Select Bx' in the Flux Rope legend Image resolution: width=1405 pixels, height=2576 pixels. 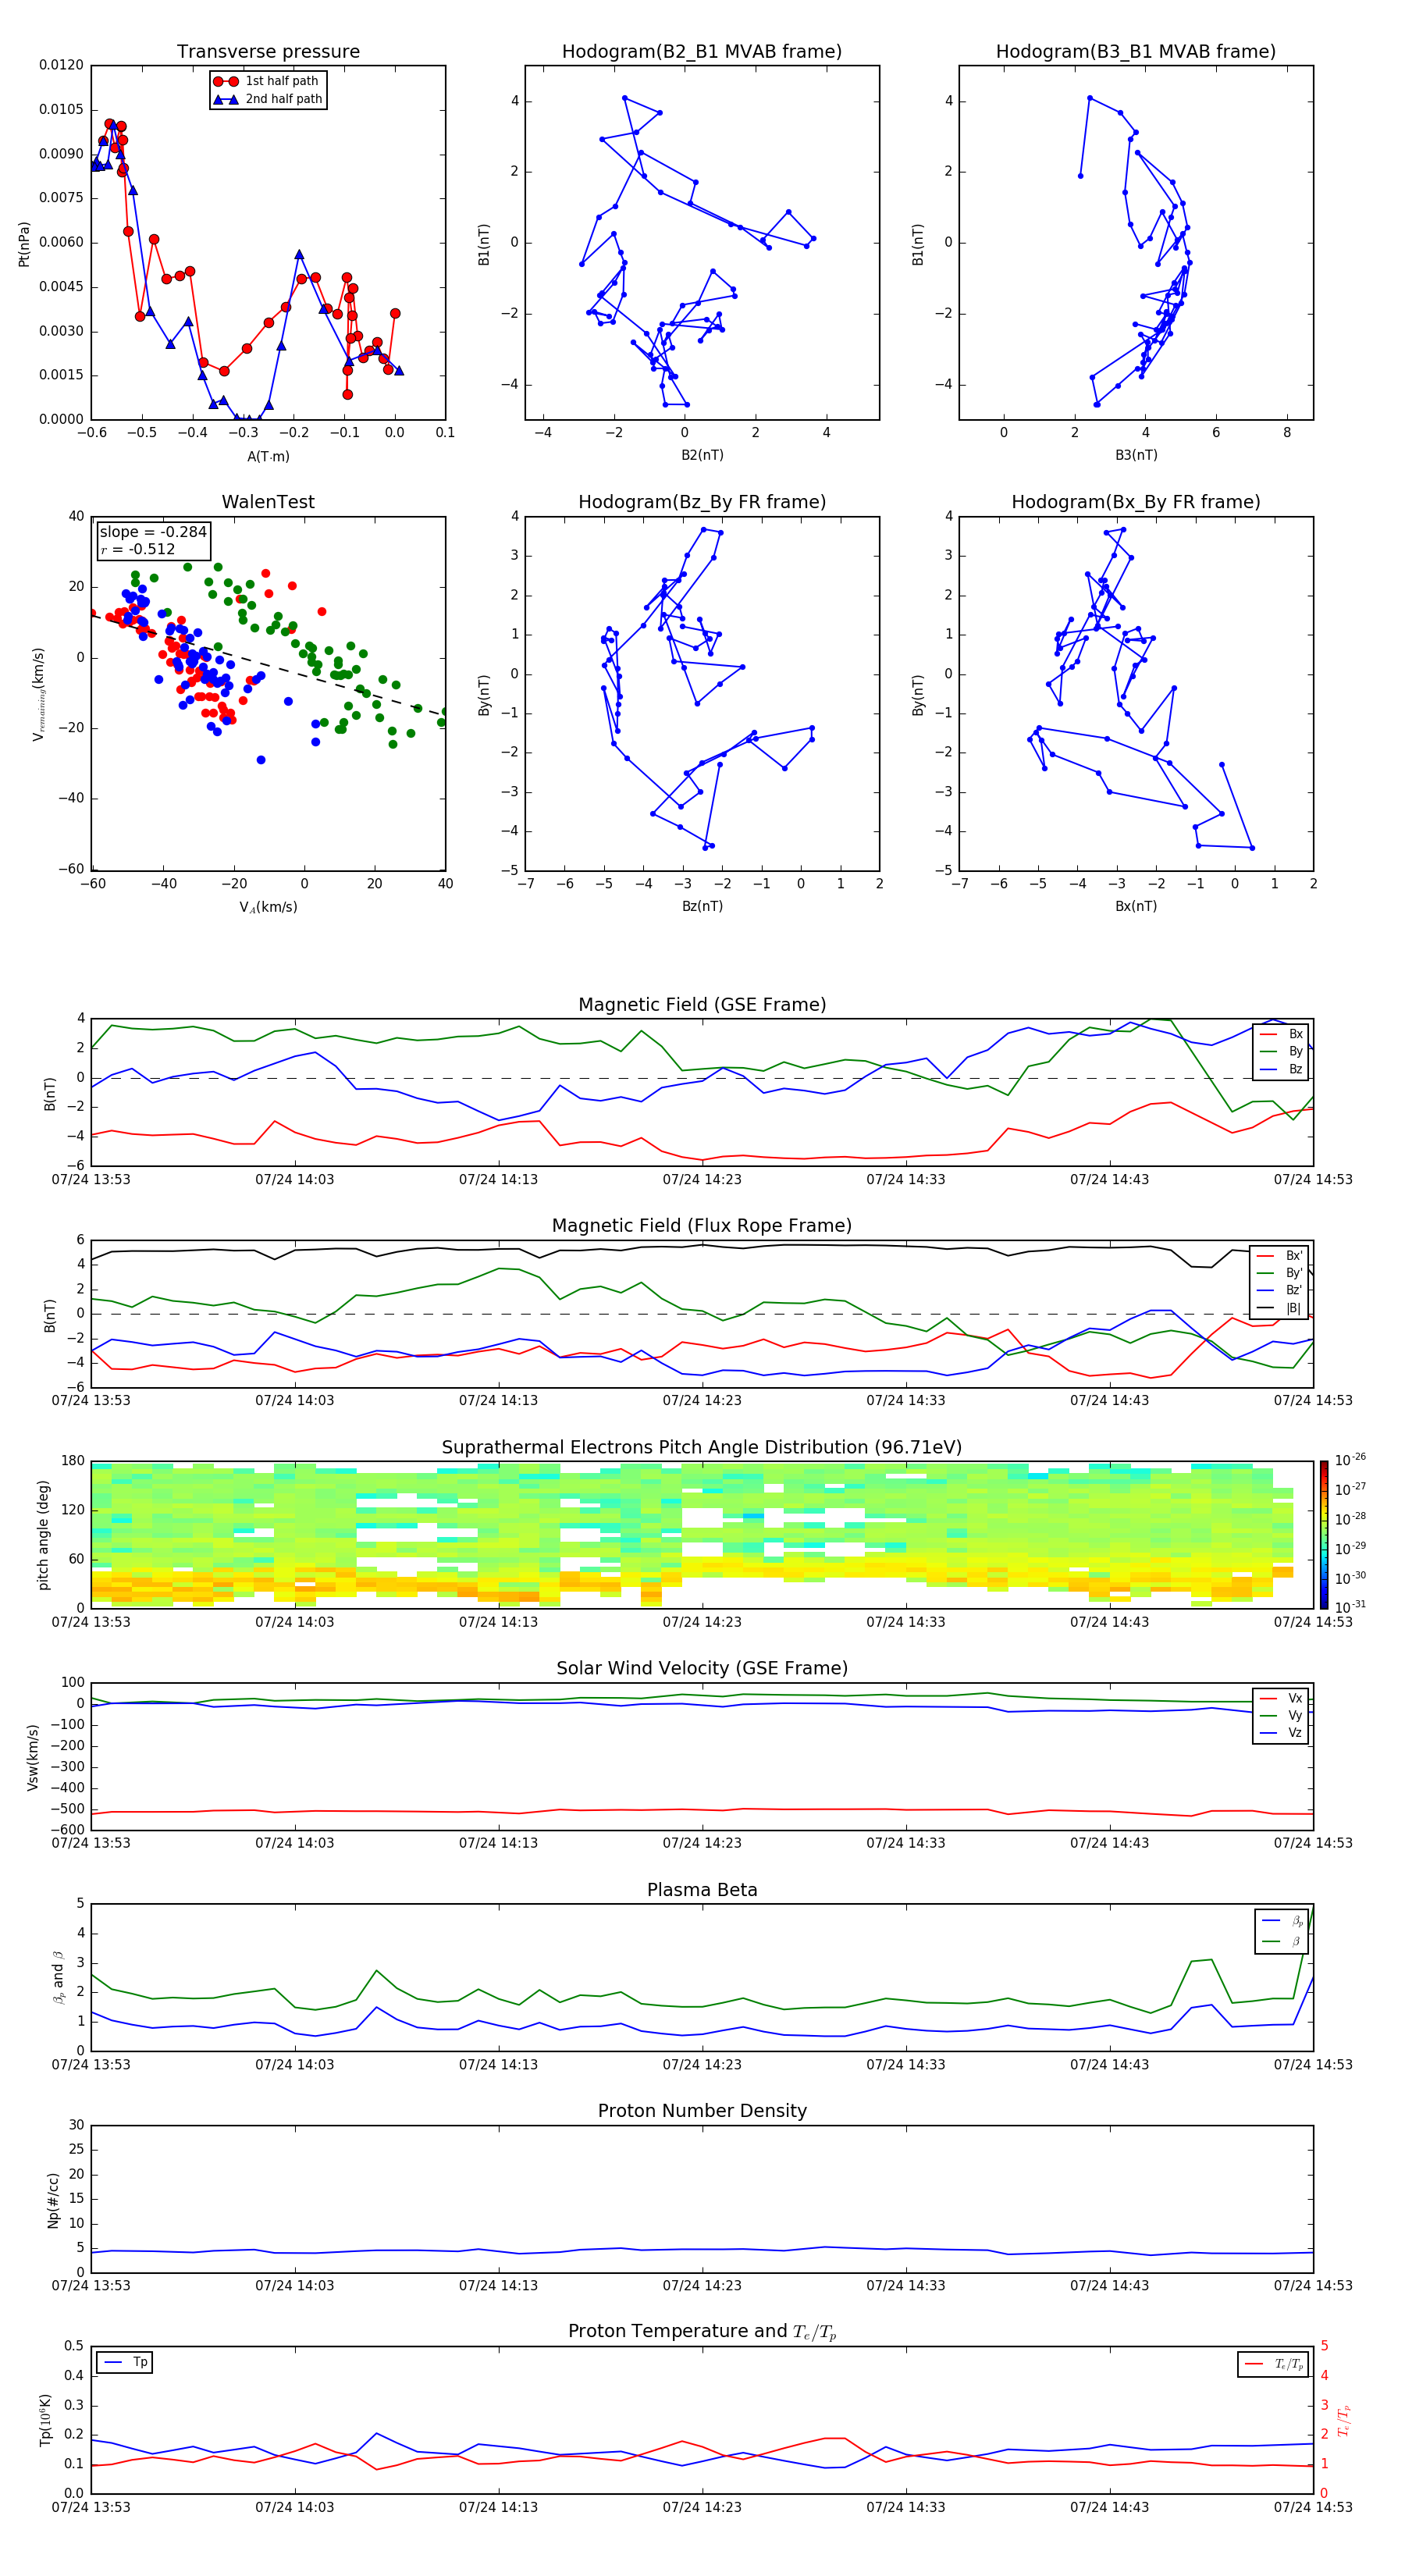click(1280, 1256)
